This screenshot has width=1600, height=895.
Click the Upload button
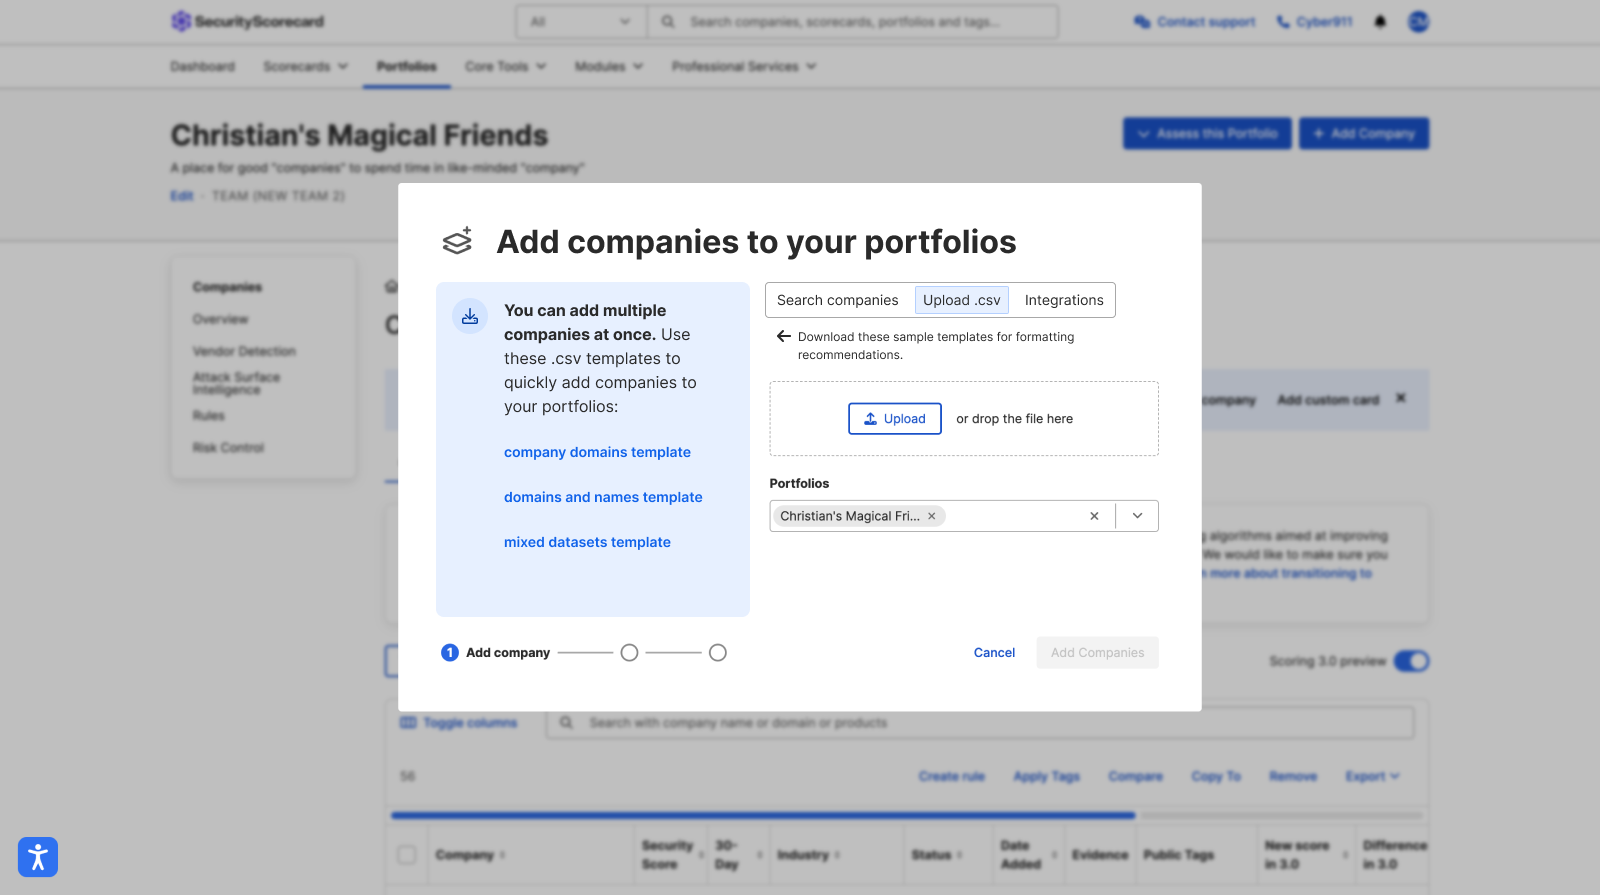click(895, 419)
